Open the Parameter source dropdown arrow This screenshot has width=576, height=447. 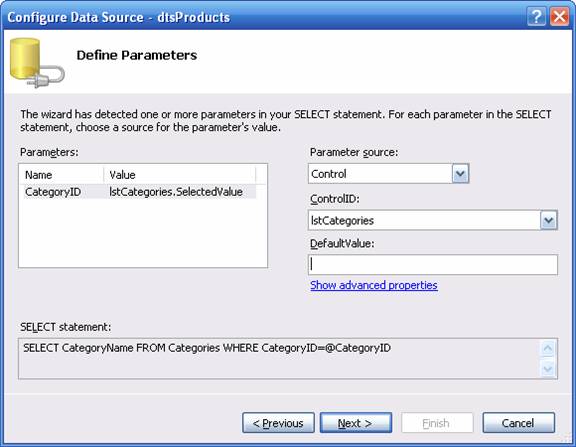click(x=460, y=174)
